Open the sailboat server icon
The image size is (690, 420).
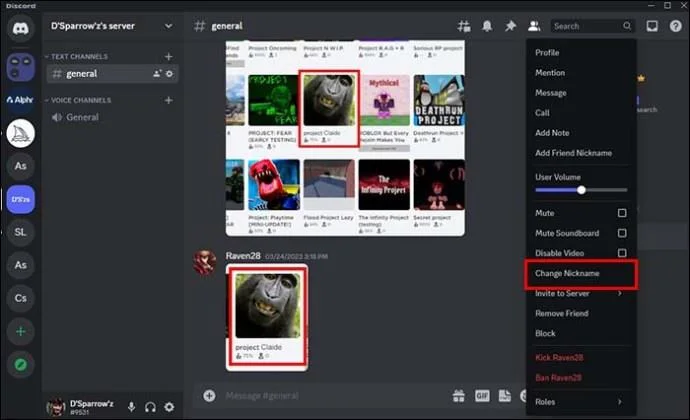20,133
